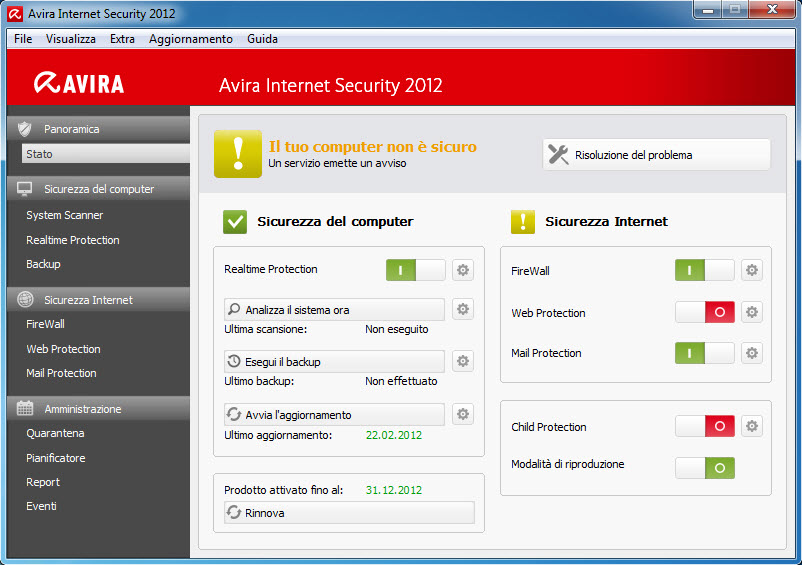Open Child Protection settings gear
The width and height of the screenshot is (802, 565).
752,426
